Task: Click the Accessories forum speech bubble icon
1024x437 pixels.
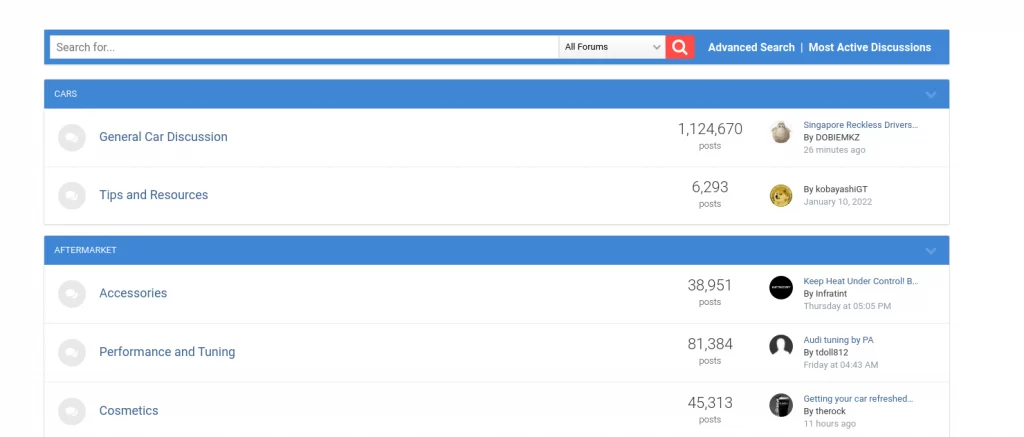Action: click(72, 294)
